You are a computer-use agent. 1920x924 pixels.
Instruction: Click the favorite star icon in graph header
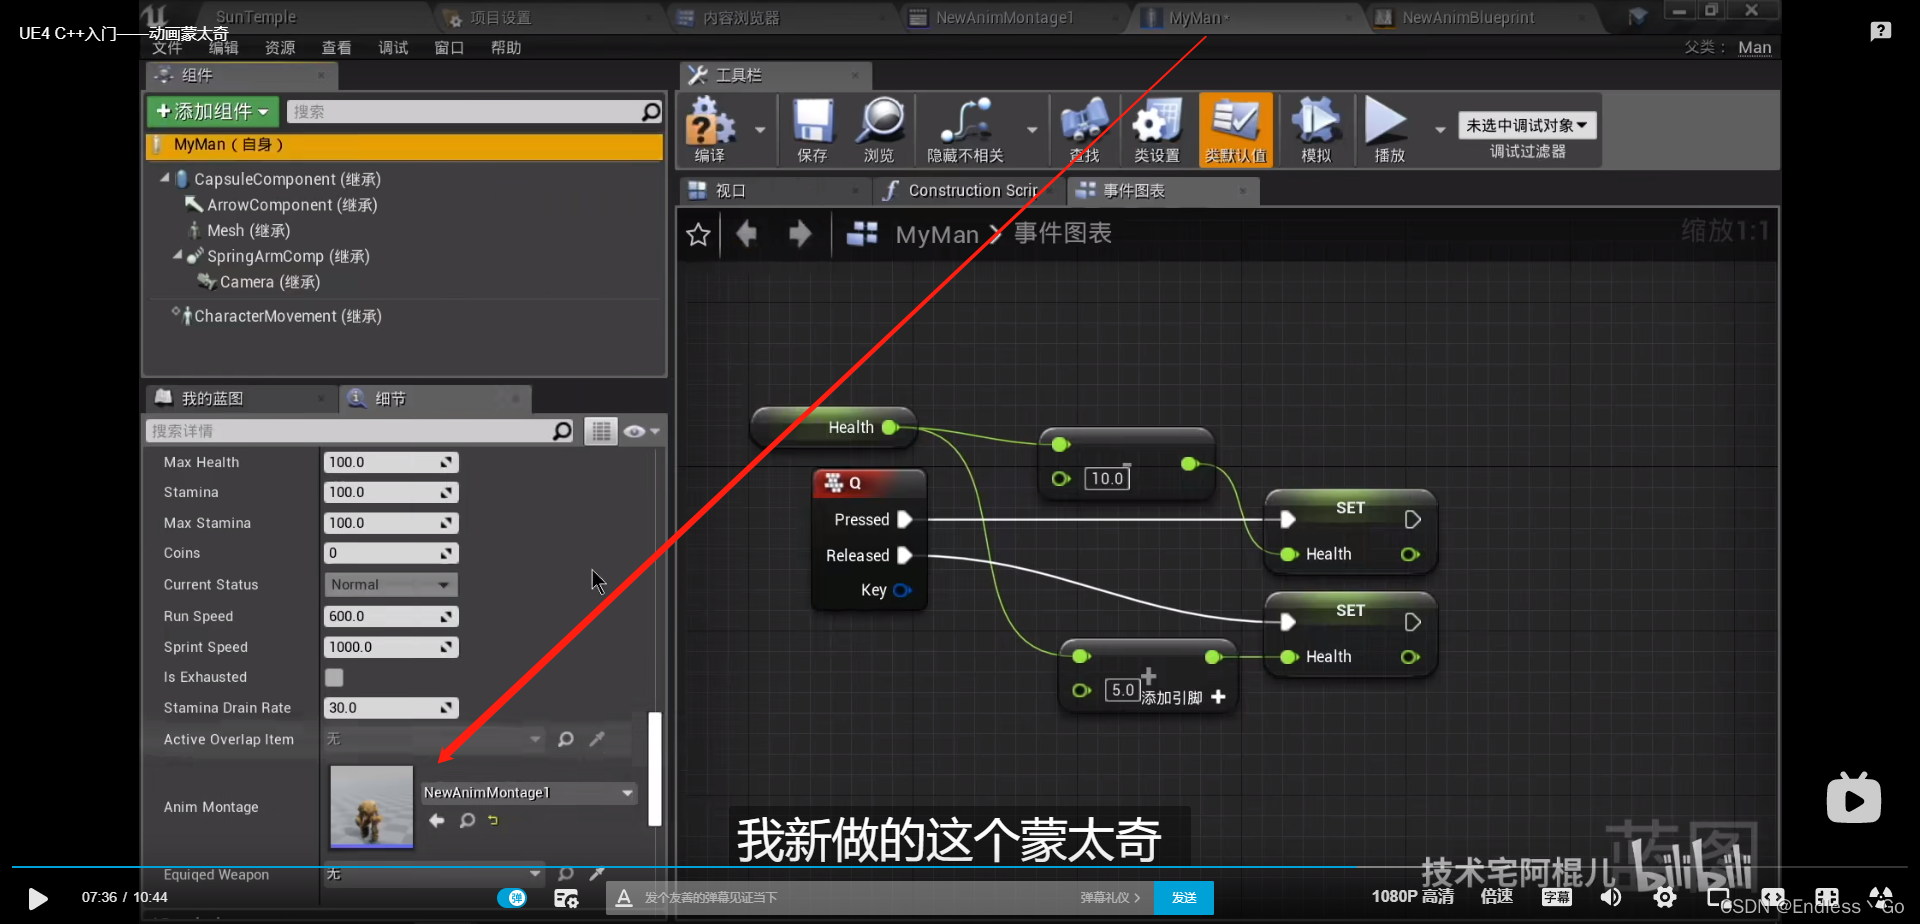point(698,234)
